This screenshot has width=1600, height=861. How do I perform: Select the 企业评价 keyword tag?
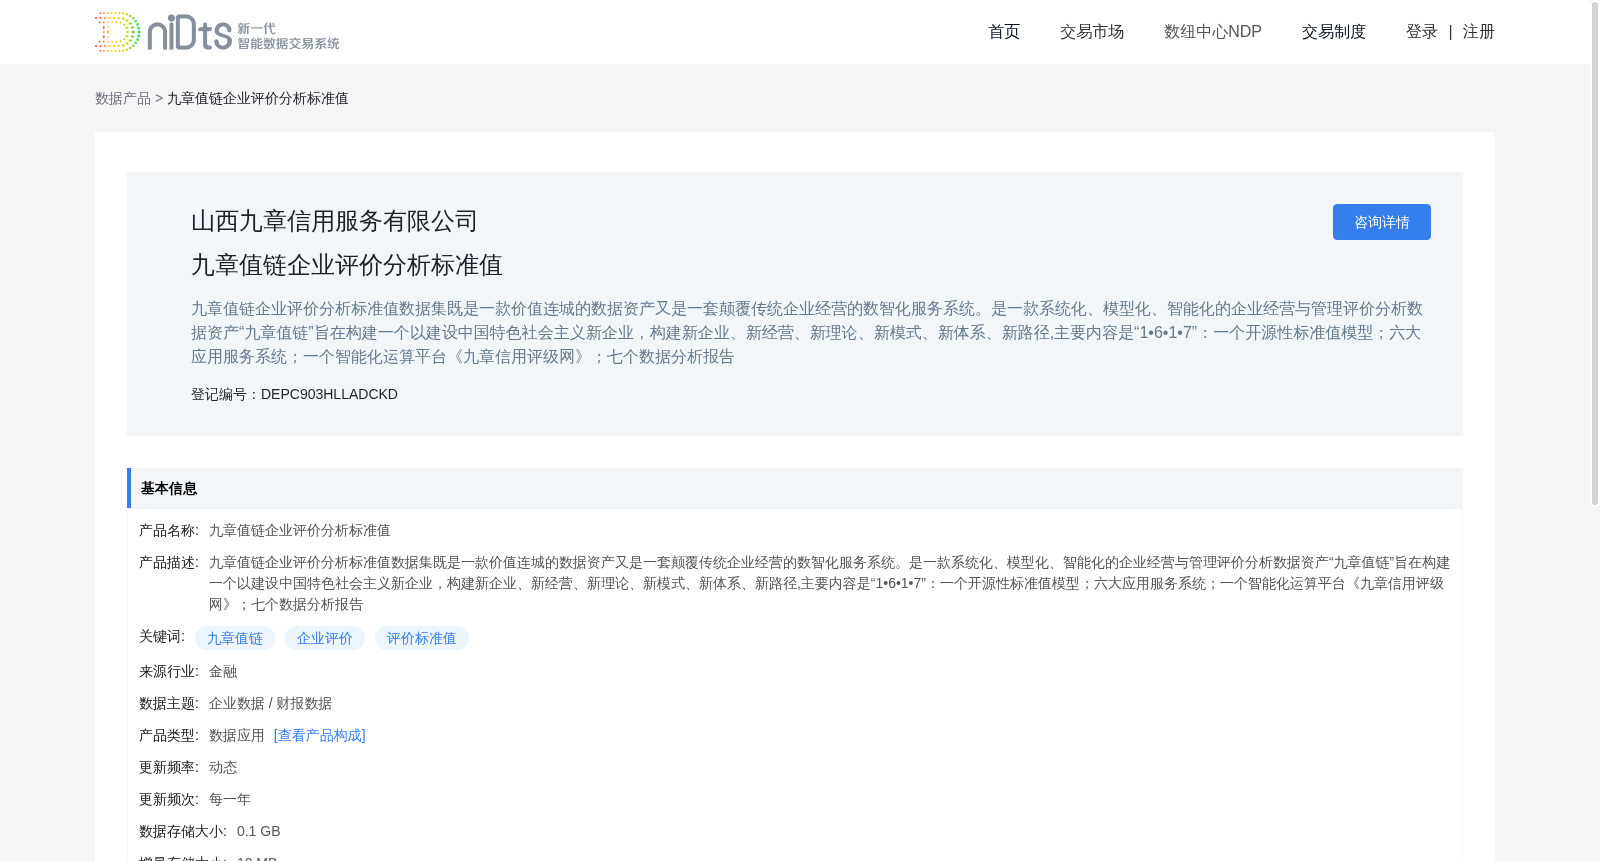tap(325, 638)
